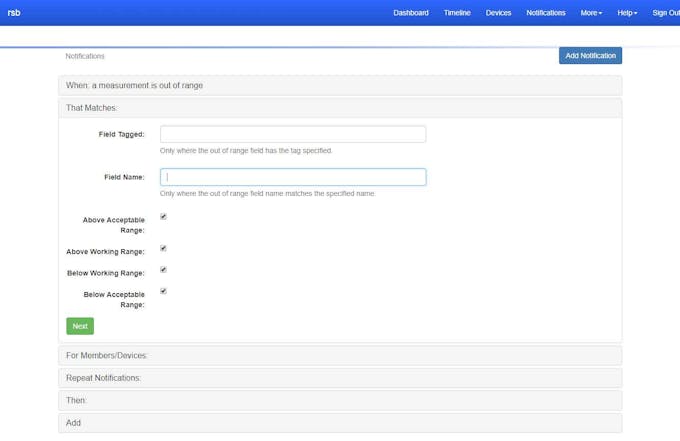This screenshot has height=441, width=680.
Task: Uncheck Below Acceptable Range checkbox
Action: (x=163, y=291)
